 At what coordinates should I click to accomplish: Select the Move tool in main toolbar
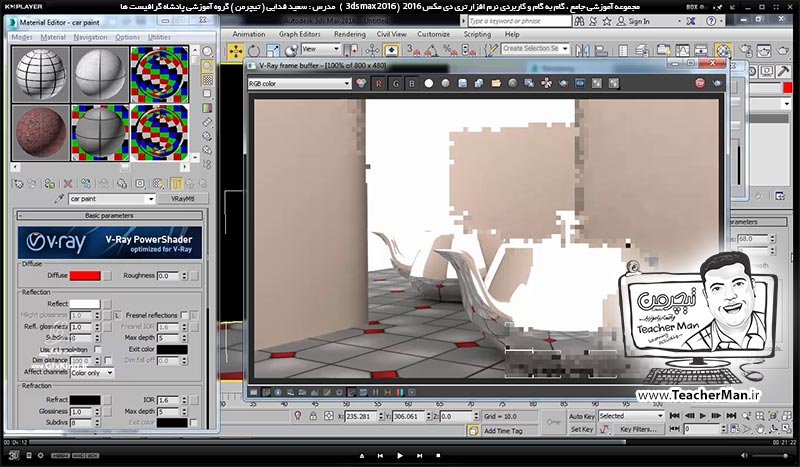tap(236, 51)
